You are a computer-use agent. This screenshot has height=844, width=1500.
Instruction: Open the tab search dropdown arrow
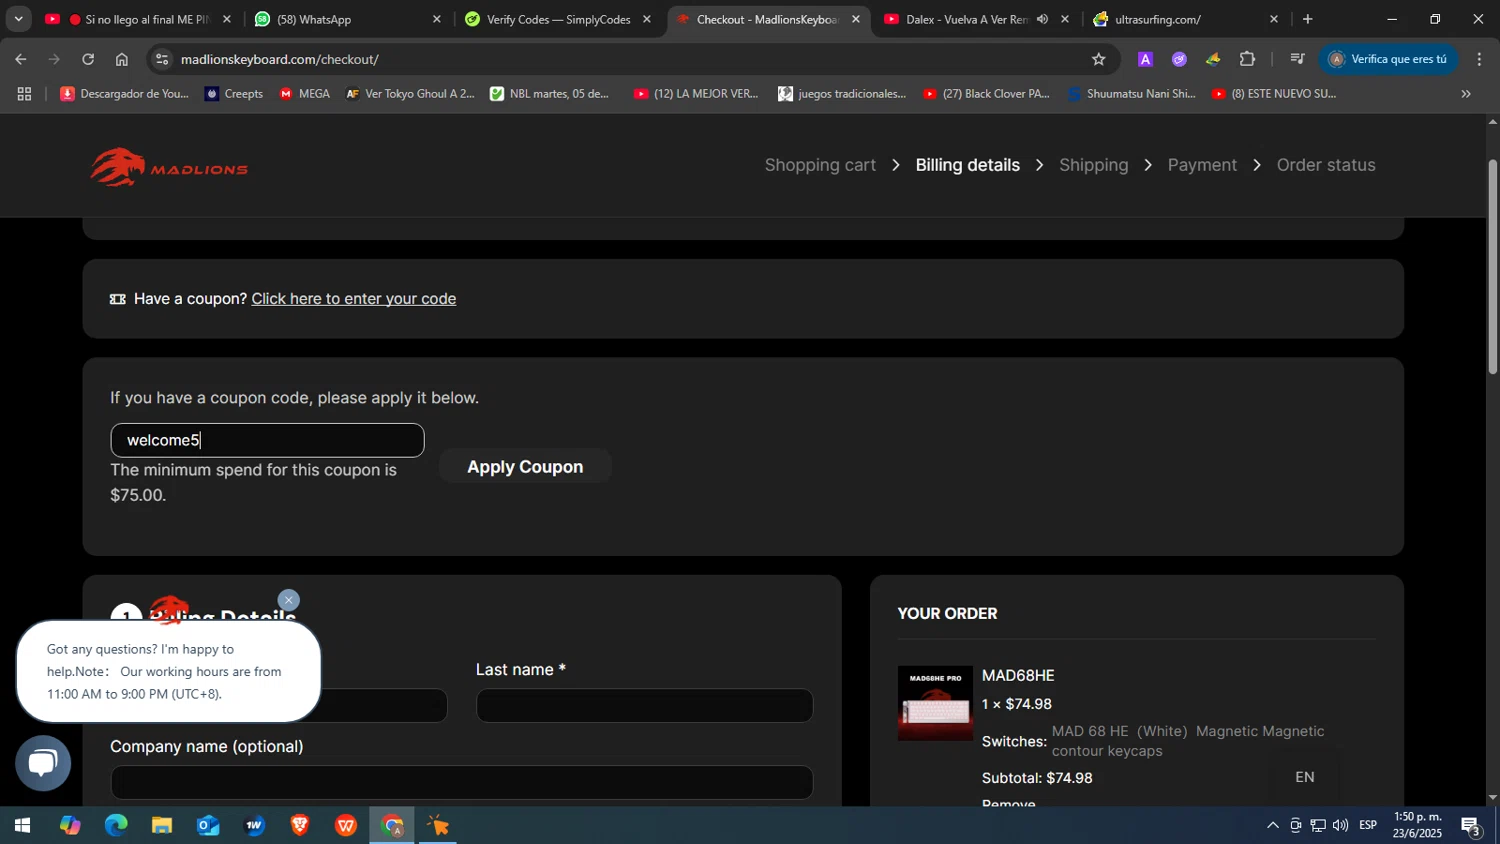point(18,19)
